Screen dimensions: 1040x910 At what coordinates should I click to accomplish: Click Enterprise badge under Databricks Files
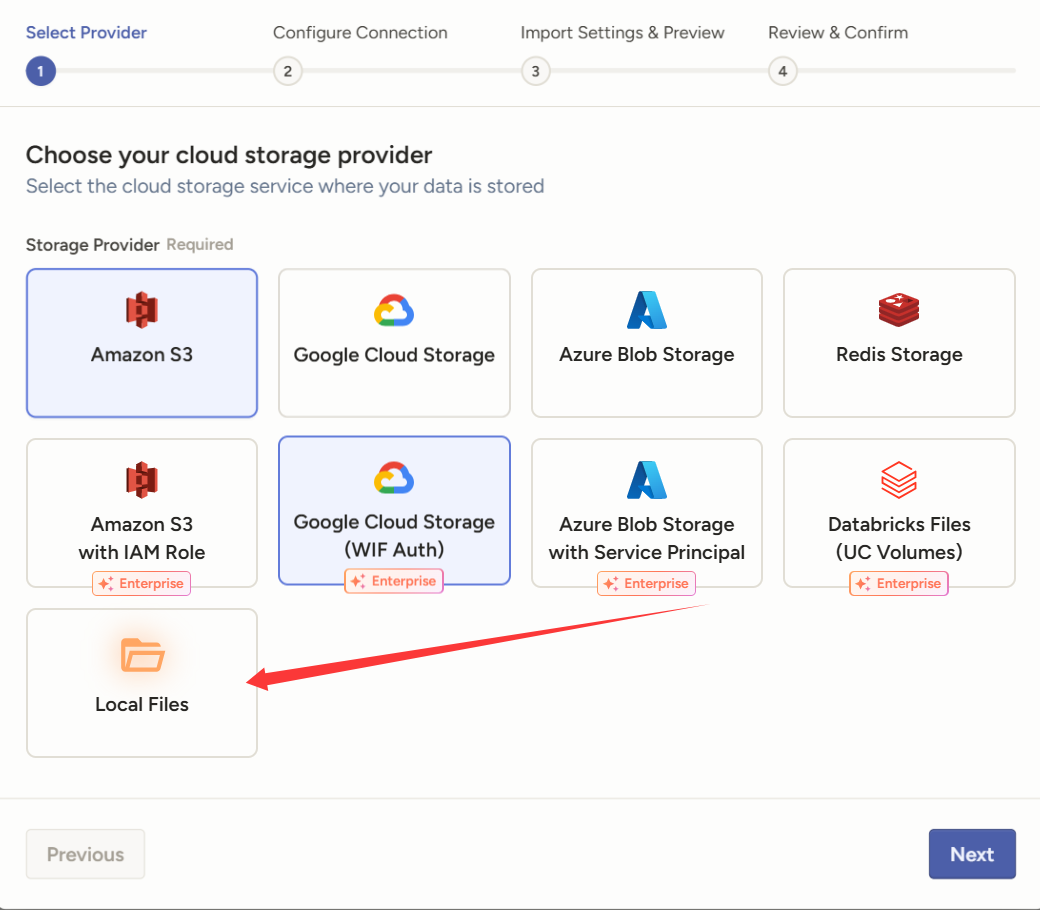(x=899, y=584)
